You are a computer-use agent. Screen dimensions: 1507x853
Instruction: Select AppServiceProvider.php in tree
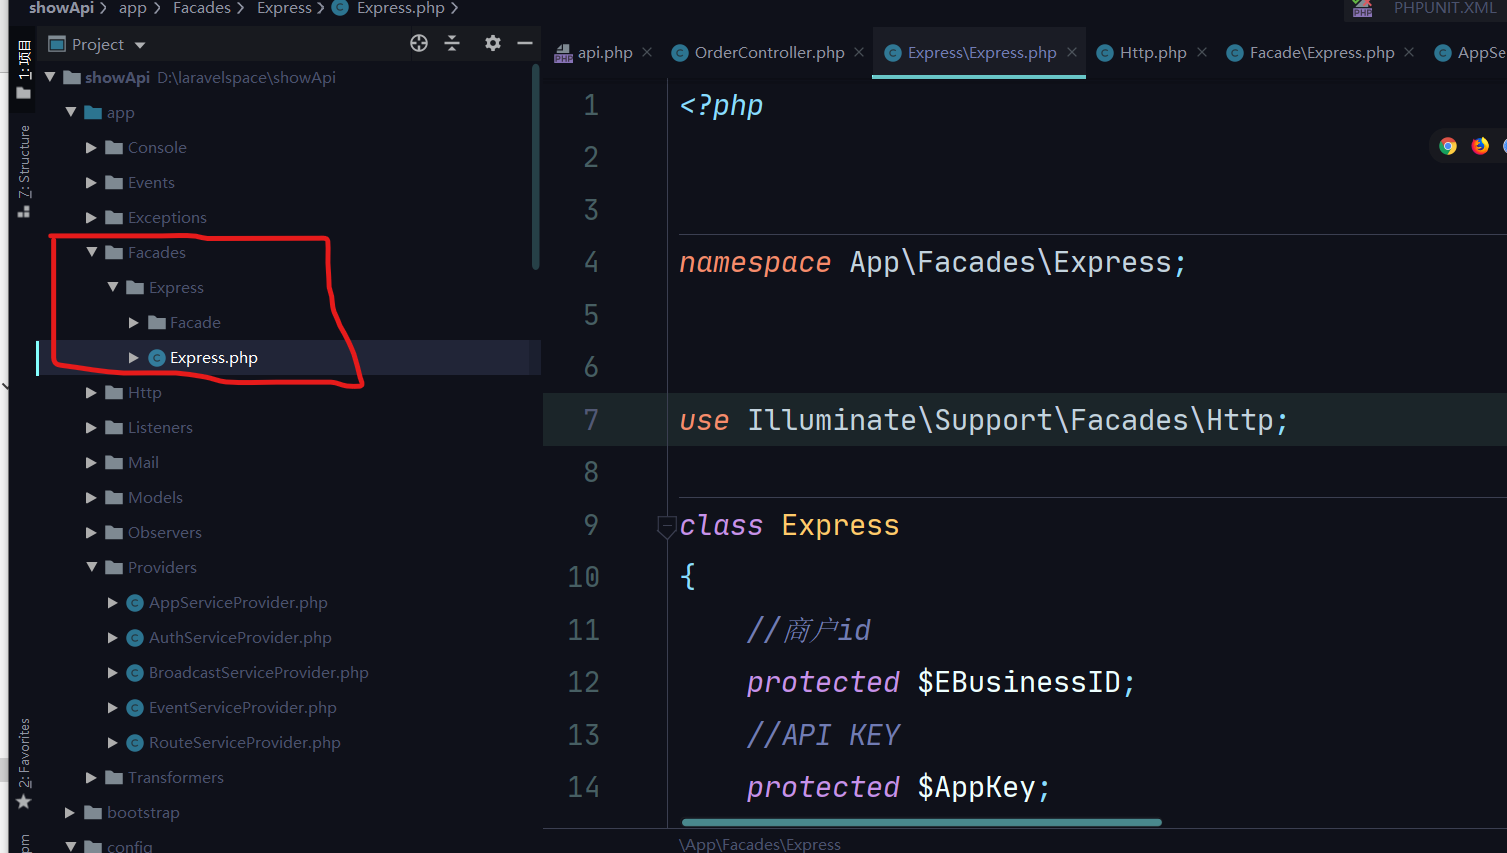238,602
